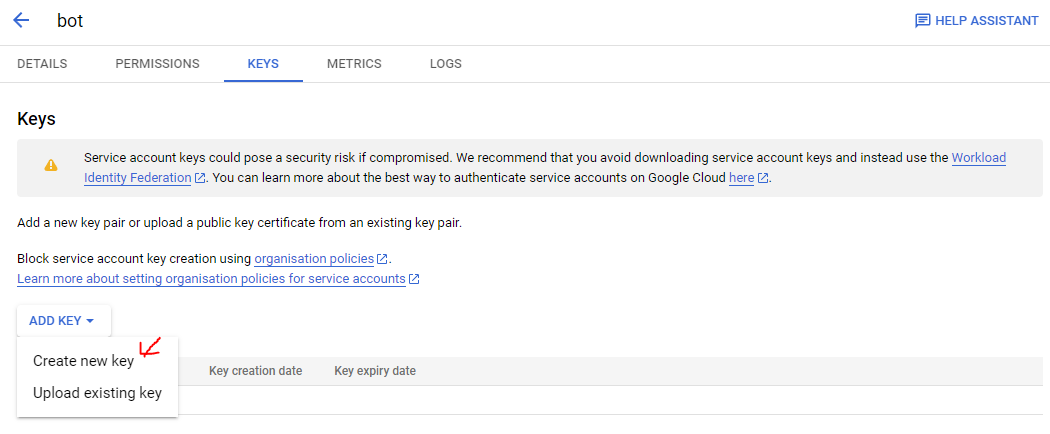Click external-link icon after Learn more link

pyautogui.click(x=415, y=279)
